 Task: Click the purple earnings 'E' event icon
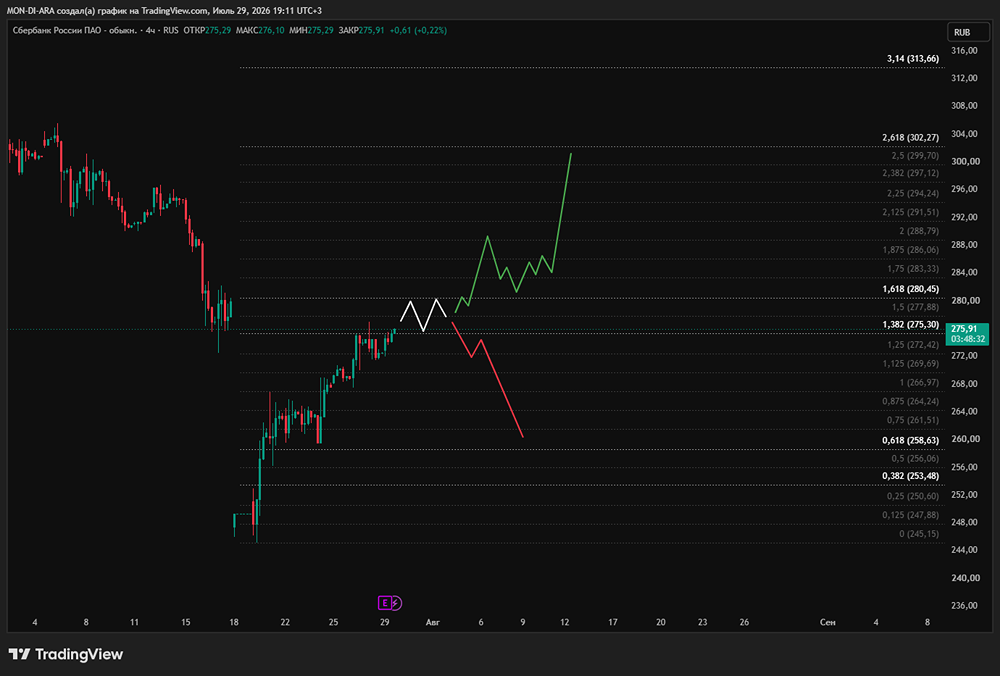385,603
